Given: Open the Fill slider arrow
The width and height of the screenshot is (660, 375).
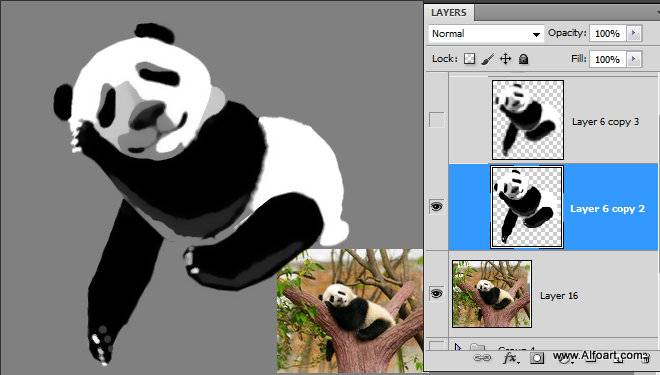Looking at the screenshot, I should 634,59.
